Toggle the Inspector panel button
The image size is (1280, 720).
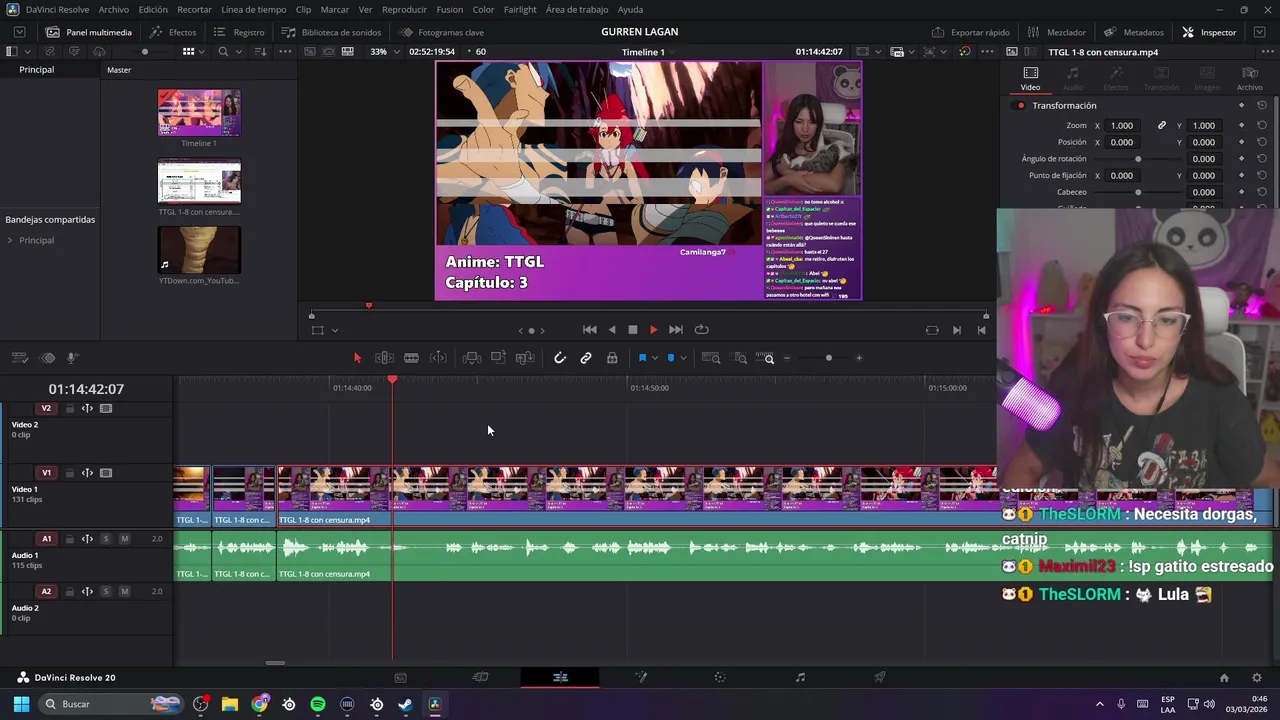(1209, 32)
